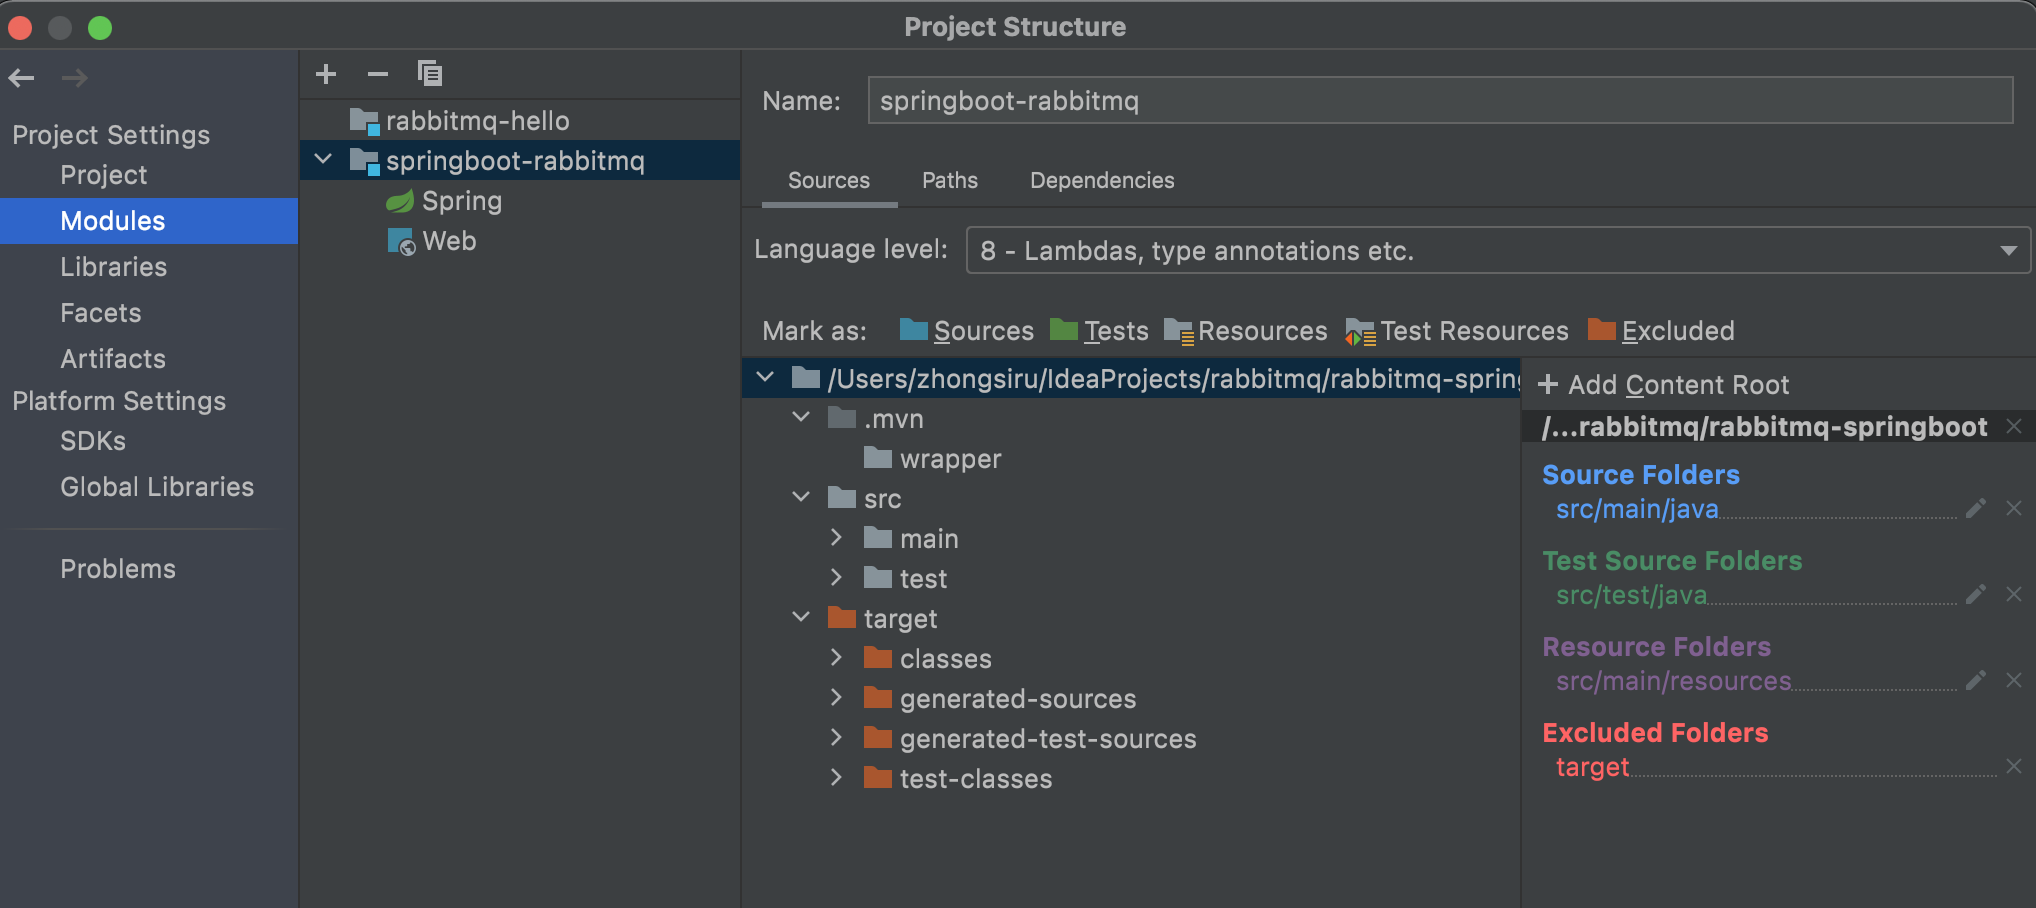The width and height of the screenshot is (2036, 908).
Task: Edit properties of src/main/java source folder
Action: (x=1975, y=509)
